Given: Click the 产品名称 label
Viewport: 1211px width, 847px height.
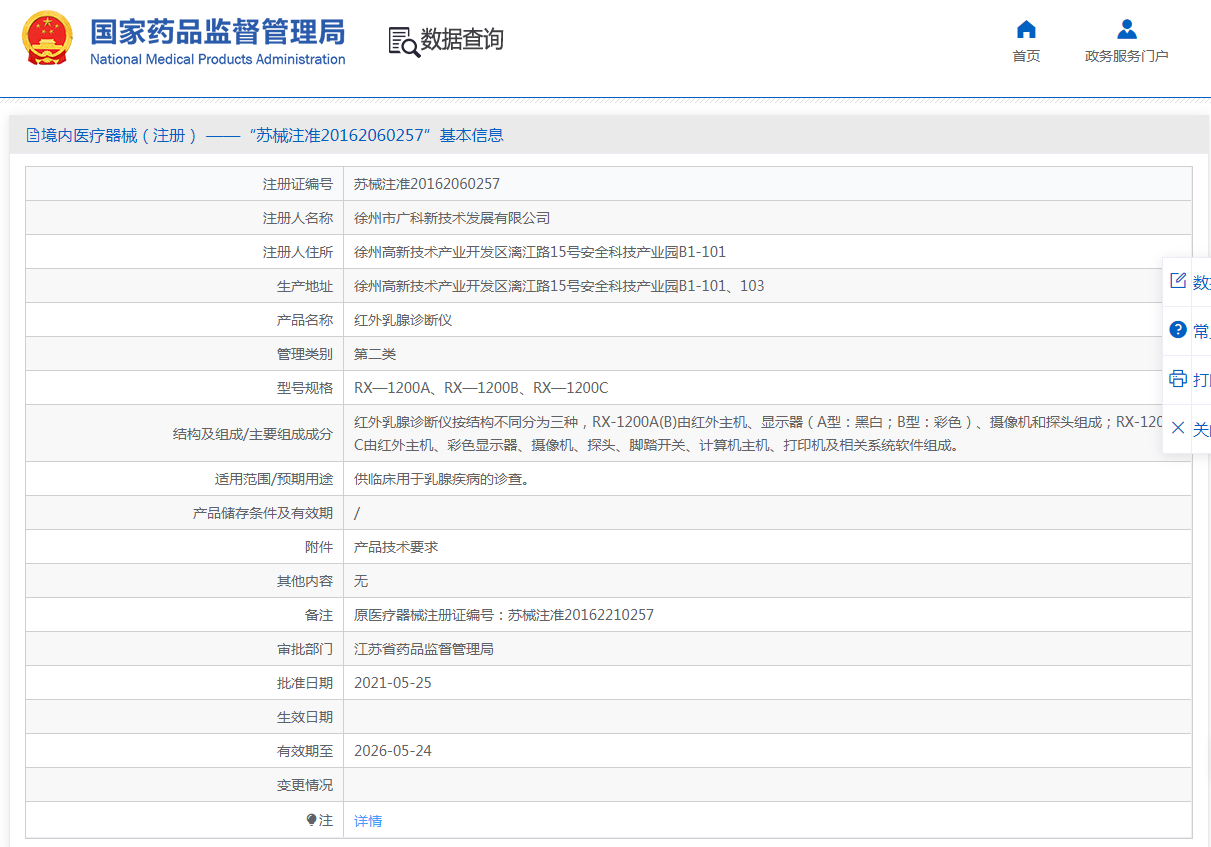Looking at the screenshot, I should pos(305,320).
